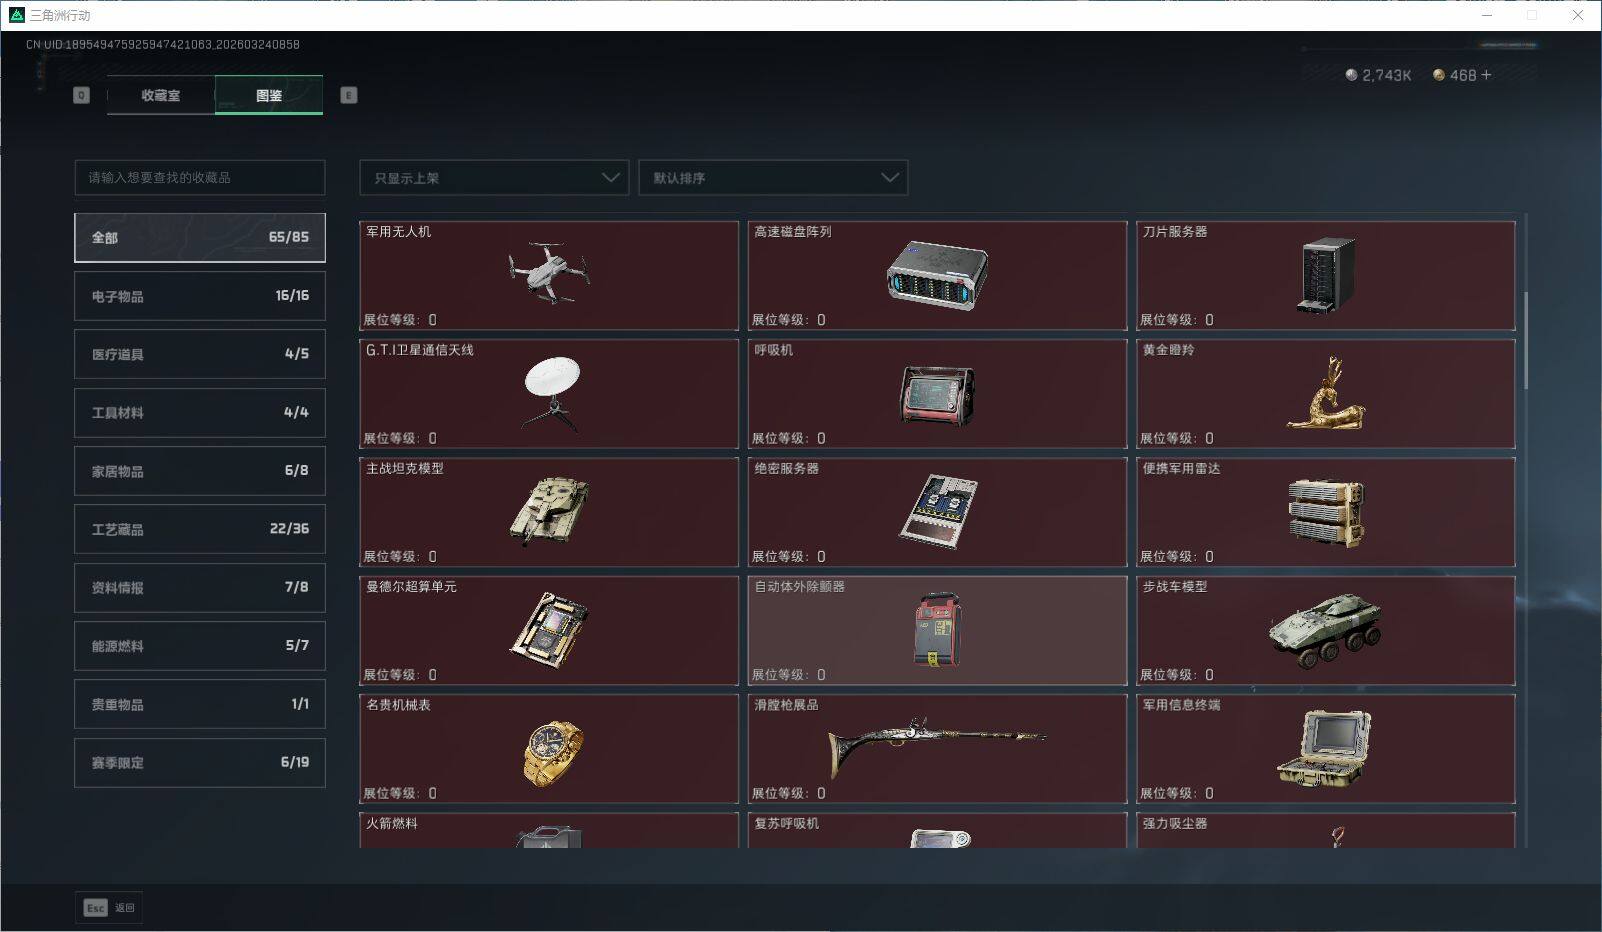Click the + button to top up currency
This screenshot has height=932, width=1602.
1485,74
